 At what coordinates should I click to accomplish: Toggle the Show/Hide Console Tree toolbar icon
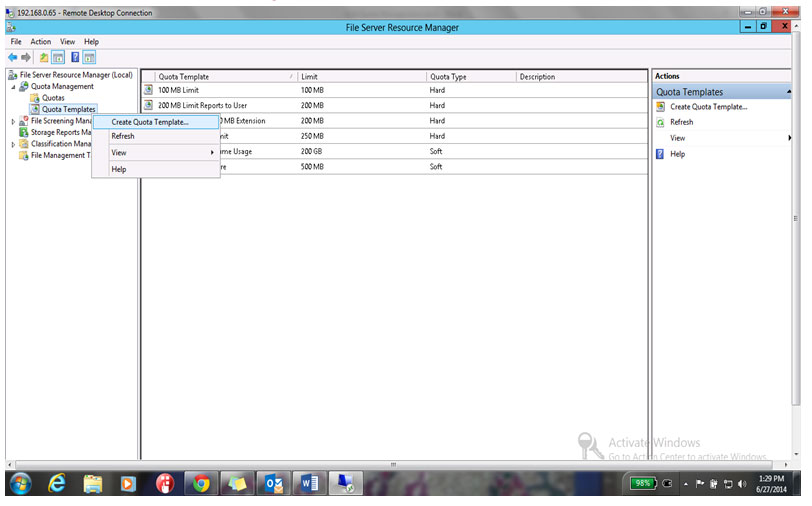point(58,57)
